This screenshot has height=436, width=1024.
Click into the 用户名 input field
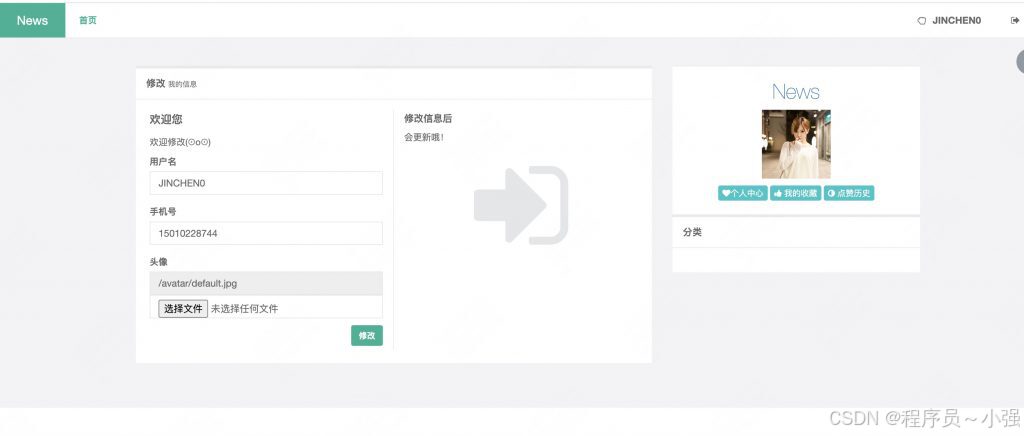(266, 183)
